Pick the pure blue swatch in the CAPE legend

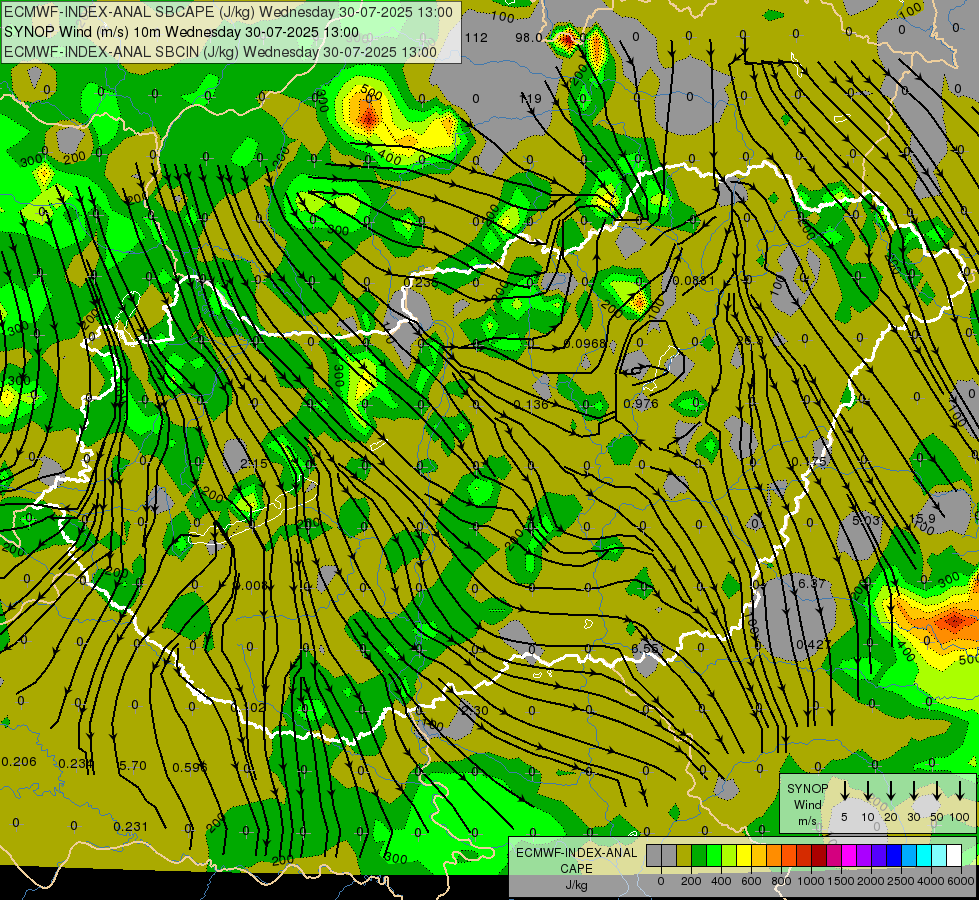(x=893, y=856)
